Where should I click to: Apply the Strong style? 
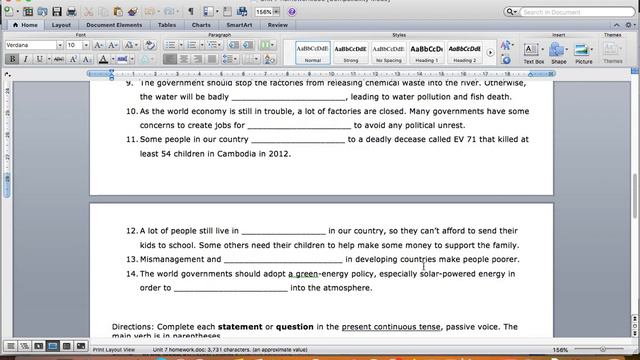pyautogui.click(x=350, y=53)
